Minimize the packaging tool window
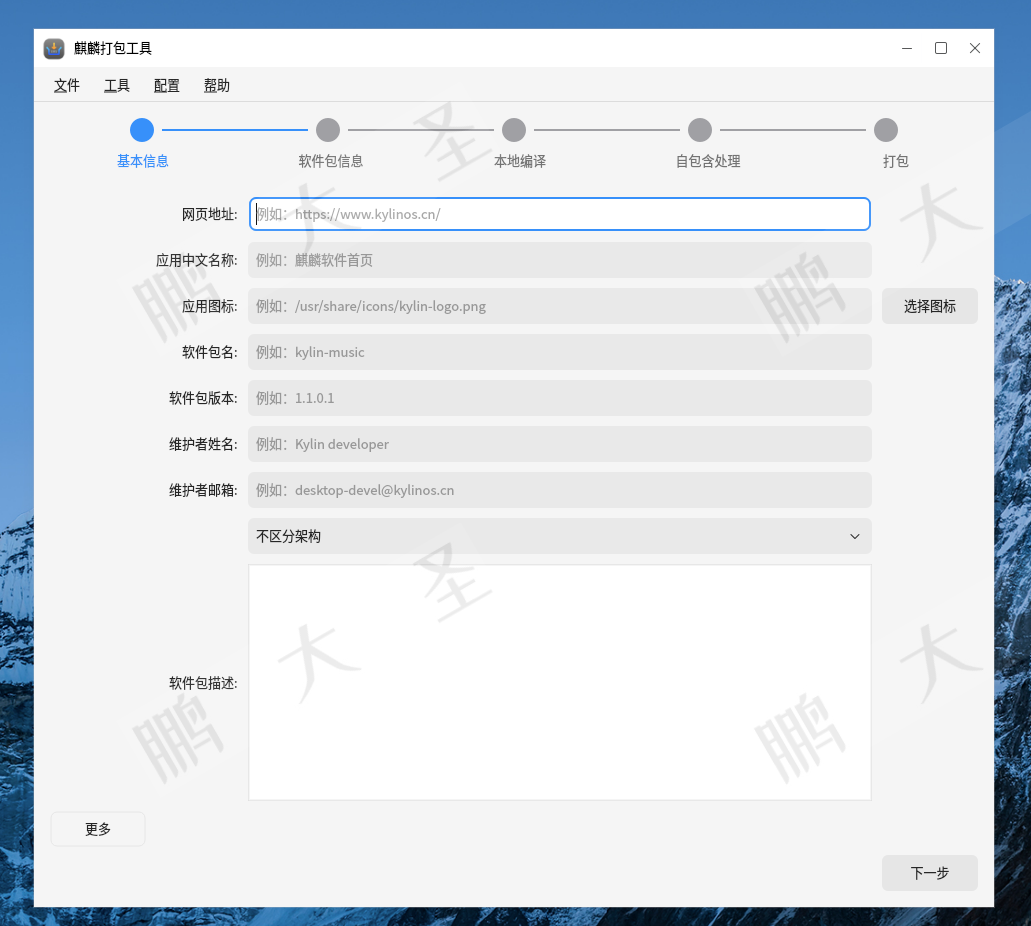The height and width of the screenshot is (926, 1031). (x=907, y=48)
